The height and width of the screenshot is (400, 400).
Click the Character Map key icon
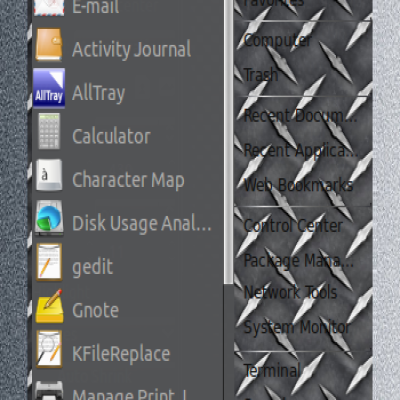pyautogui.click(x=49, y=175)
